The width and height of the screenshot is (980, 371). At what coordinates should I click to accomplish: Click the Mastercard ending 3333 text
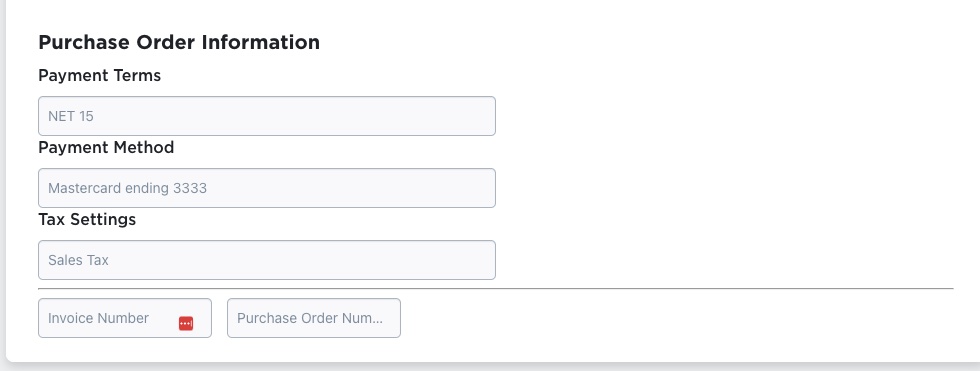click(128, 188)
